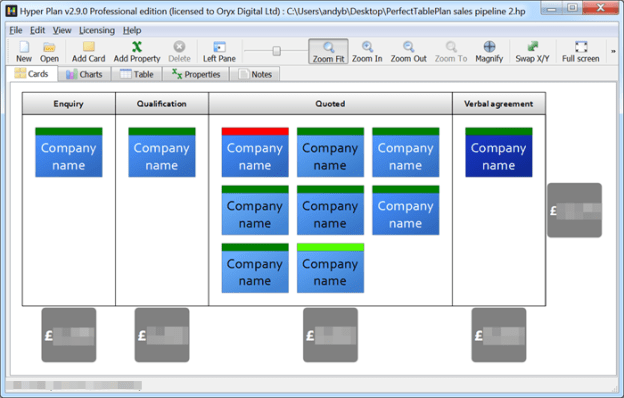The height and width of the screenshot is (398, 624).
Task: Adjust the zoom slider handle
Action: (x=277, y=51)
